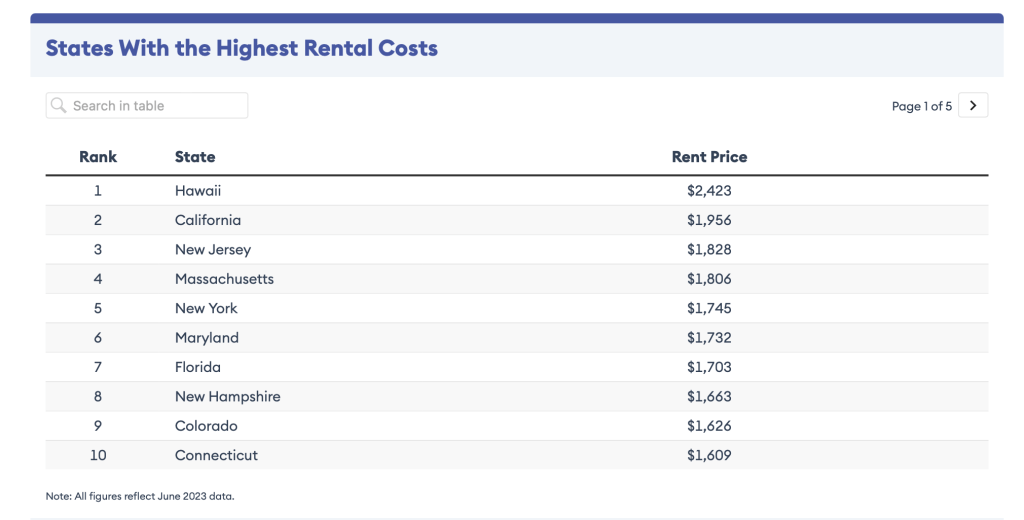This screenshot has height=520, width=1024.
Task: Select the California row
Action: [208, 220]
